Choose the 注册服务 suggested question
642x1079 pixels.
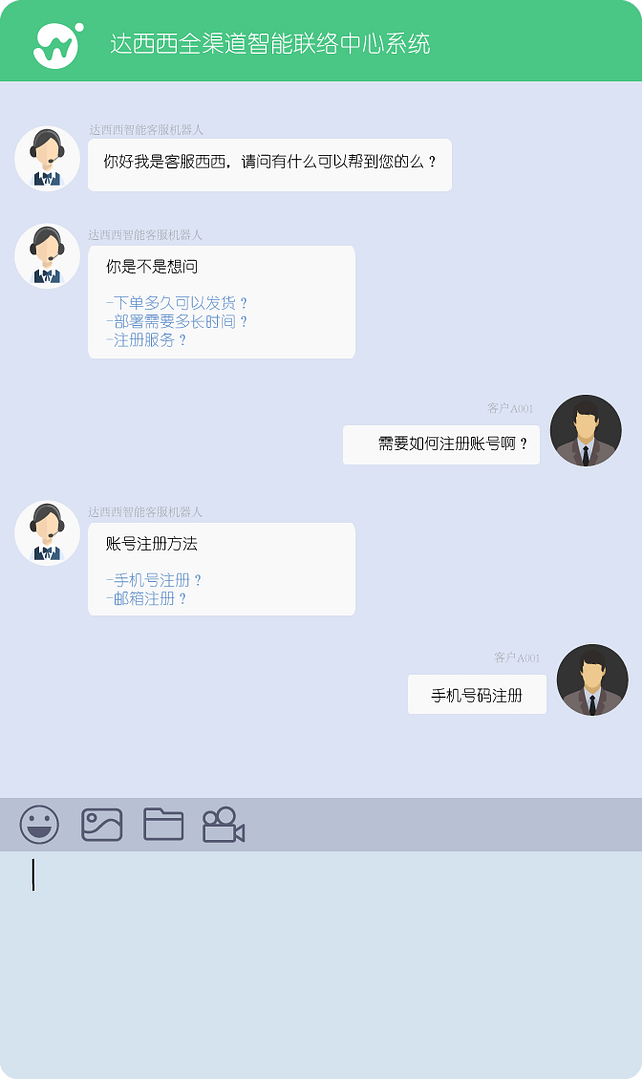coord(146,340)
